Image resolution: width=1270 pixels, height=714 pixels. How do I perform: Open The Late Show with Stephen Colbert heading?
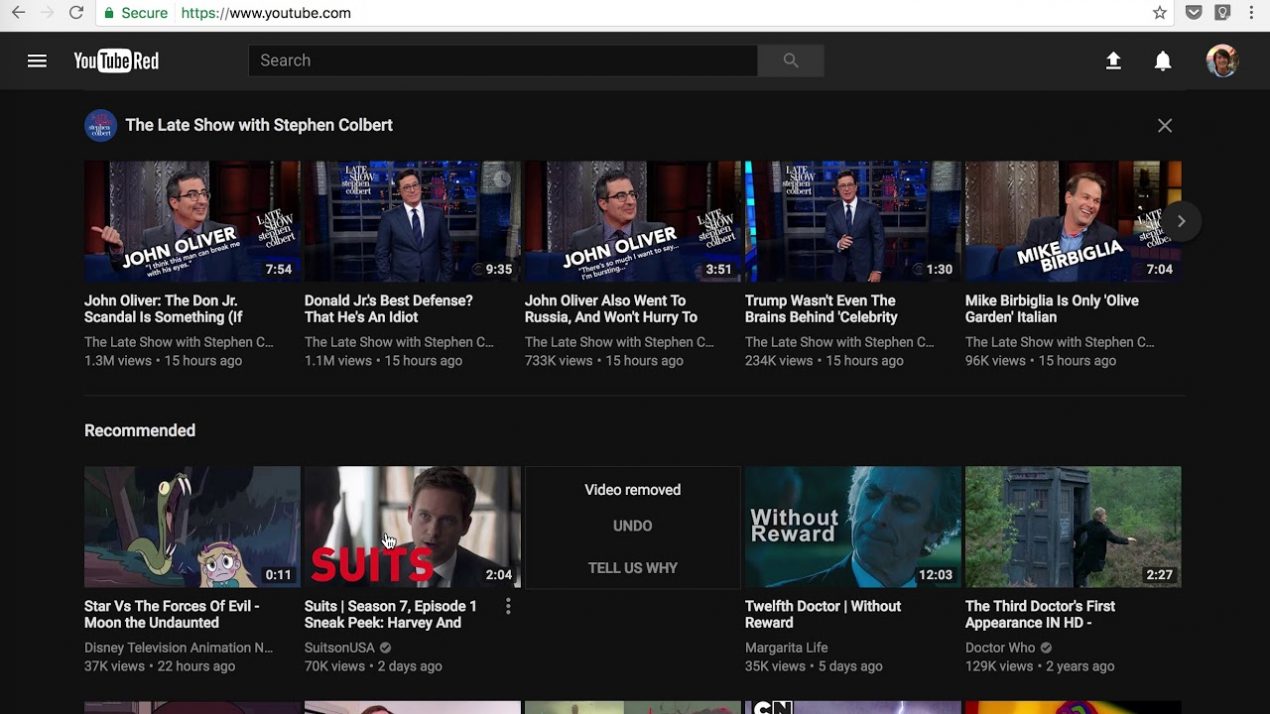pyautogui.click(x=259, y=125)
